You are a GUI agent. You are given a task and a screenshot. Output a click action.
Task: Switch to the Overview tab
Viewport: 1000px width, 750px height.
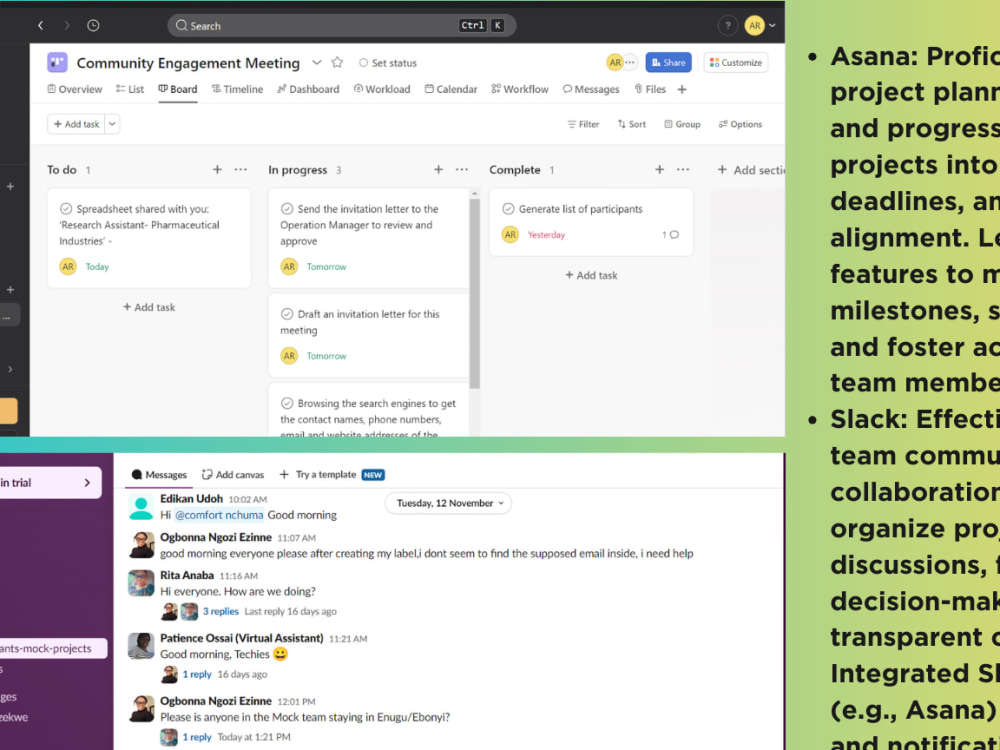pyautogui.click(x=75, y=89)
